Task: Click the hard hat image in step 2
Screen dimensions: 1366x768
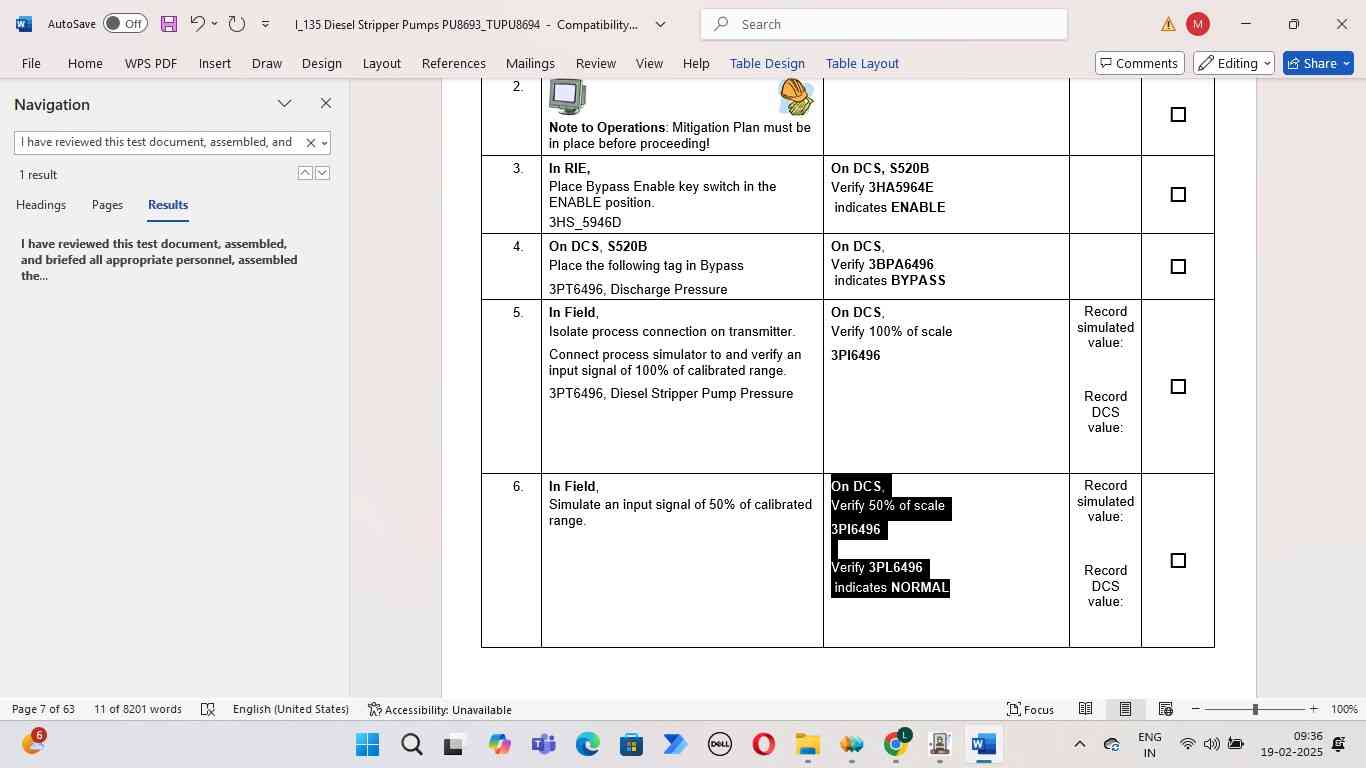Action: point(796,96)
